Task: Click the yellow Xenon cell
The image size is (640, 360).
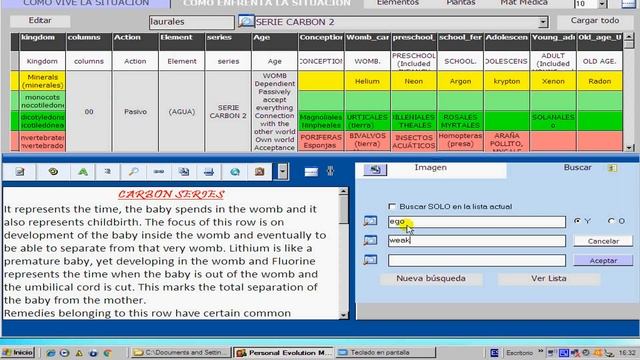Action: [x=553, y=81]
